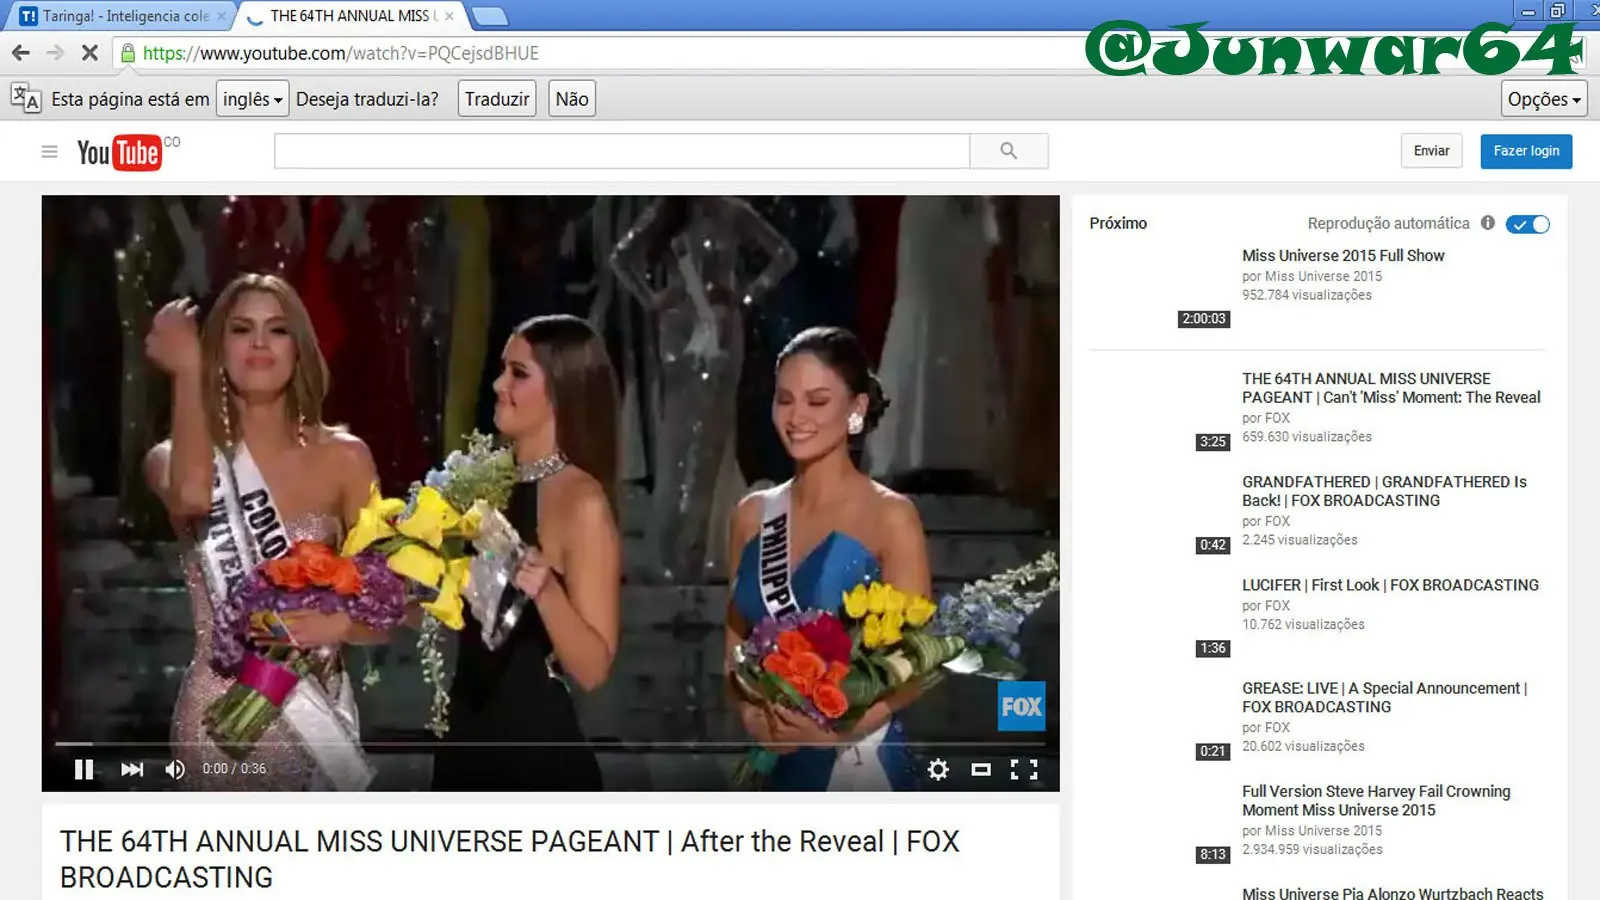Click the Enviar upload button
The width and height of the screenshot is (1600, 900).
(1431, 151)
